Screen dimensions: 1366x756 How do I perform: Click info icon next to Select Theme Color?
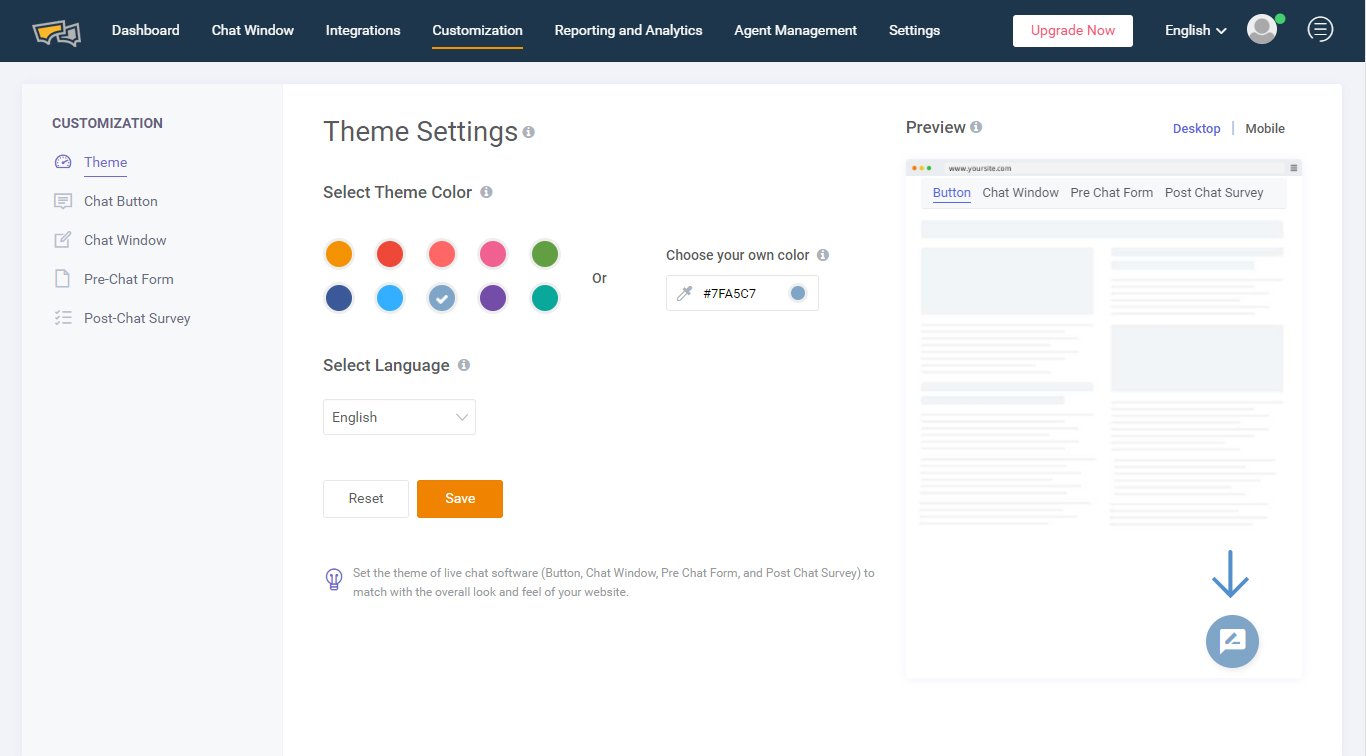(486, 192)
